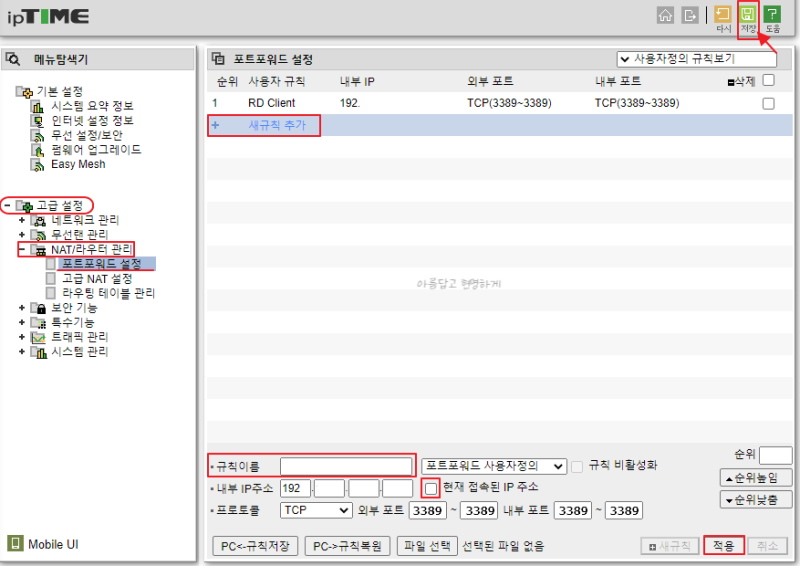The width and height of the screenshot is (800, 566).
Task: Expand the 무선랜 관리 tree node
Action: (21, 235)
